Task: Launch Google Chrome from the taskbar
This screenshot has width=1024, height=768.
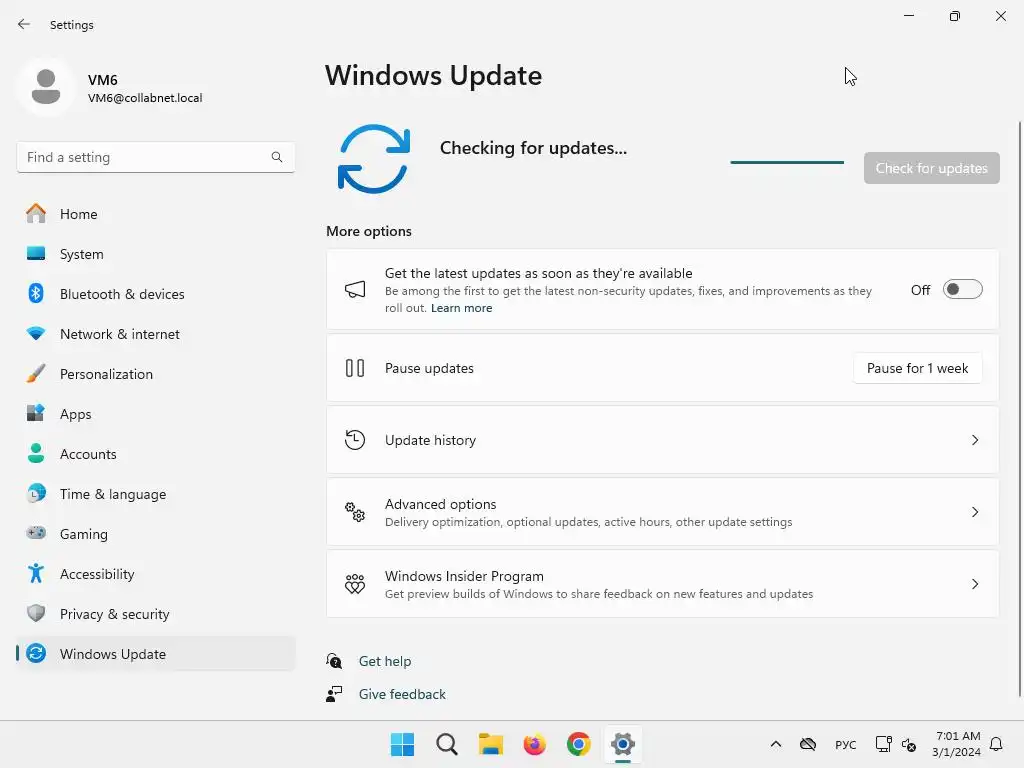Action: [579, 744]
